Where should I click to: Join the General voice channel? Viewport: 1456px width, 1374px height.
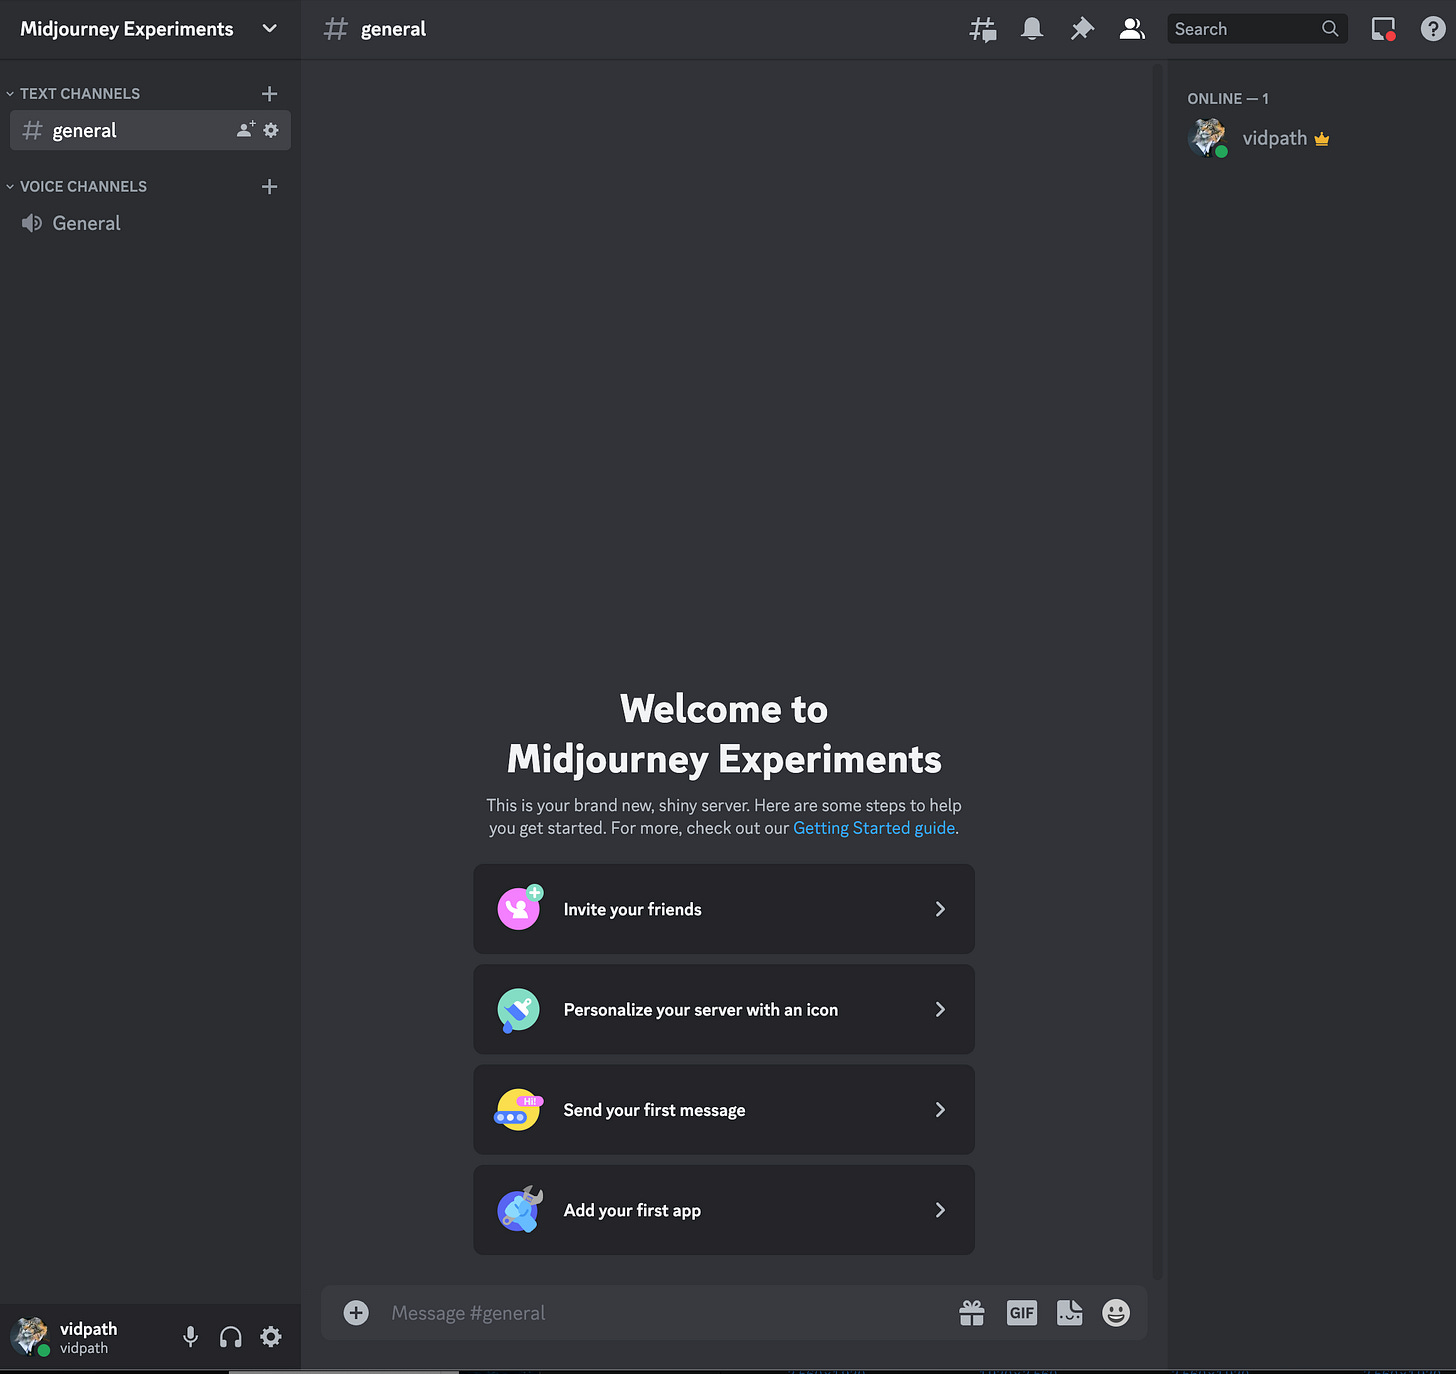tap(150, 223)
